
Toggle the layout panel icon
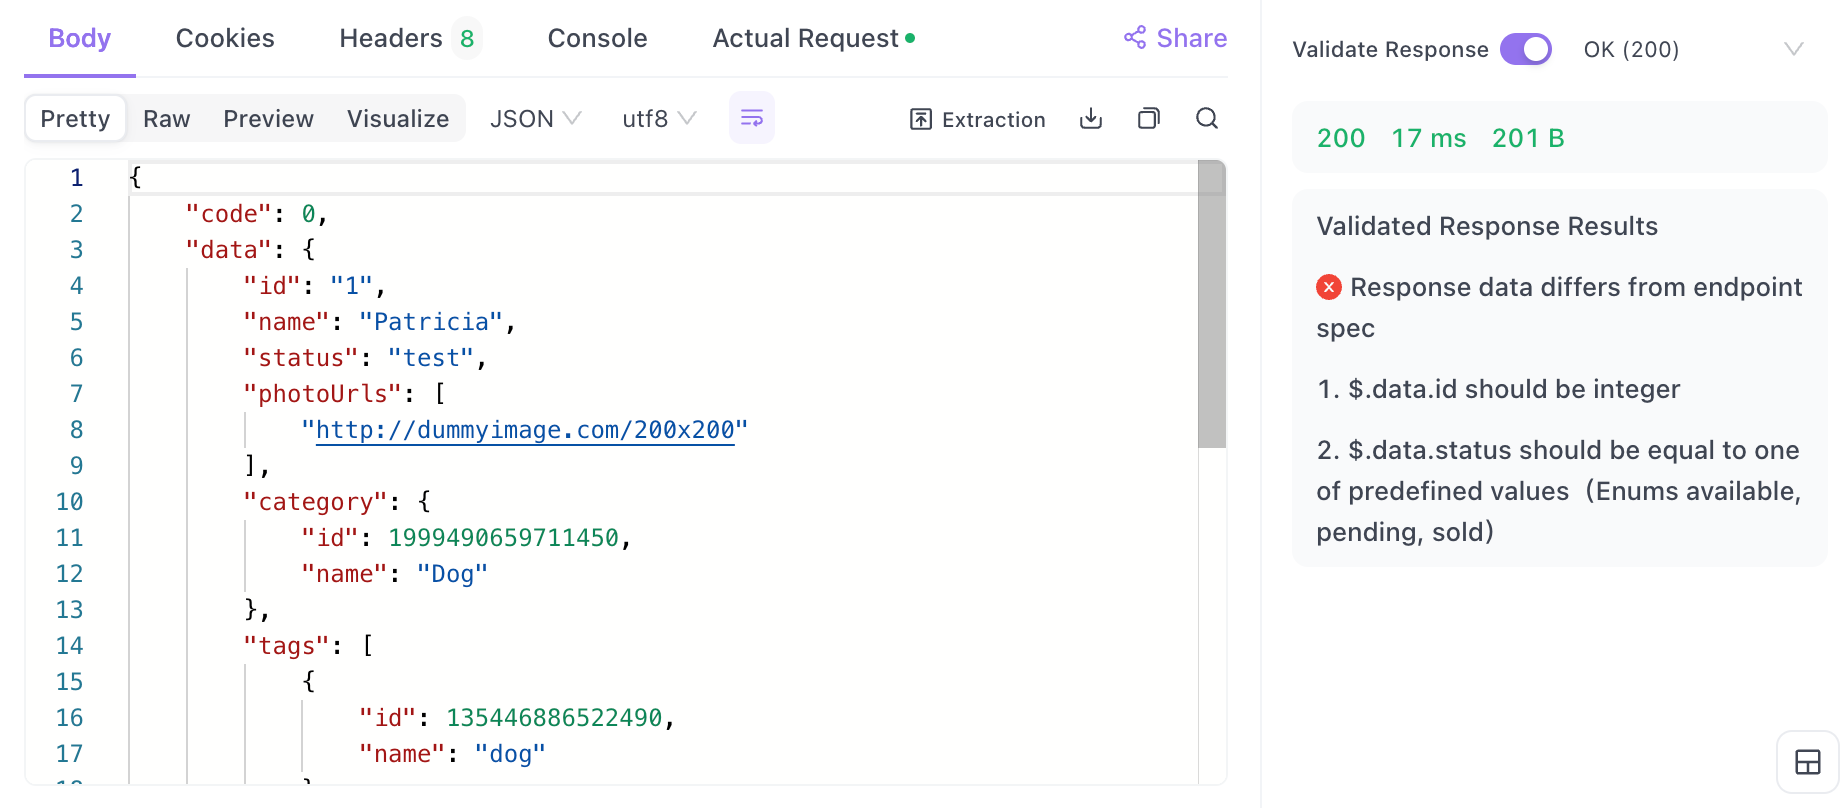pos(1807,762)
